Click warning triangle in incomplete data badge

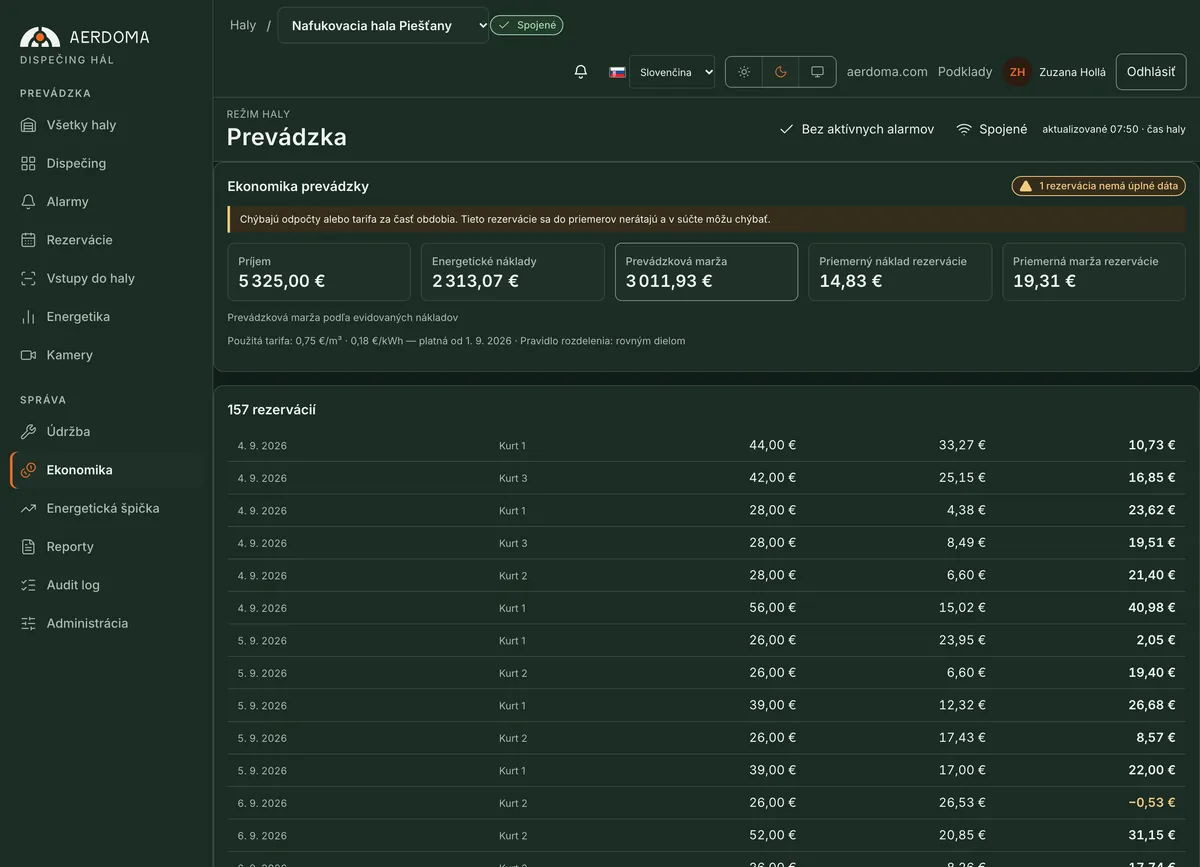1026,186
